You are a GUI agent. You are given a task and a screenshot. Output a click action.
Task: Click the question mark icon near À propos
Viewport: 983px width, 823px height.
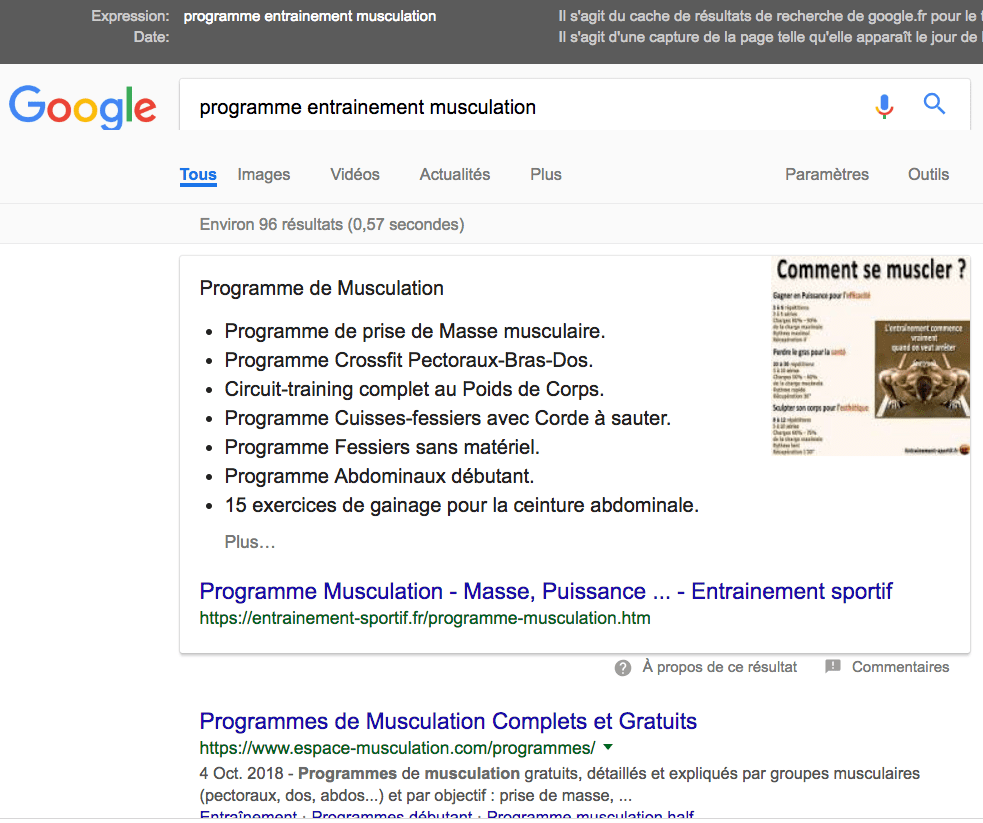click(x=623, y=668)
